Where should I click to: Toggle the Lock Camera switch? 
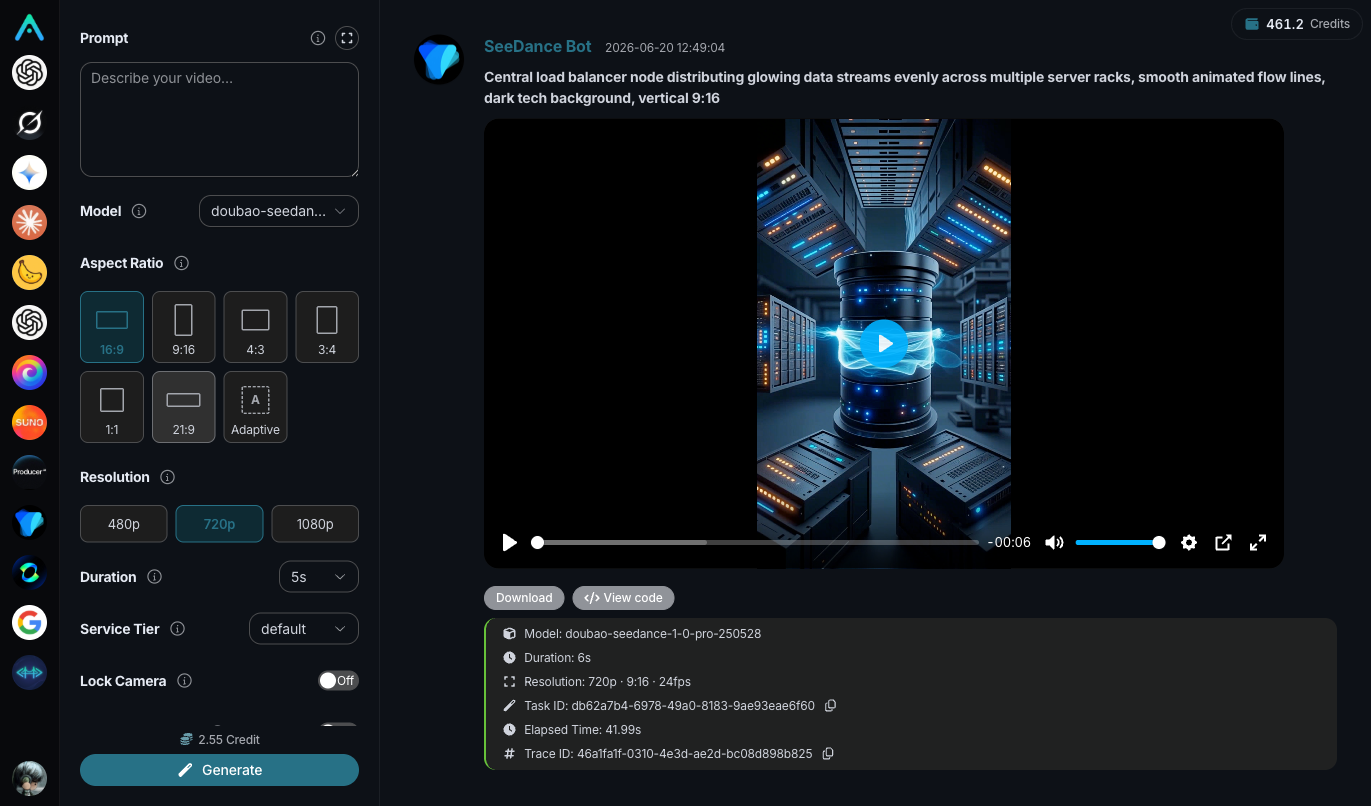point(338,680)
